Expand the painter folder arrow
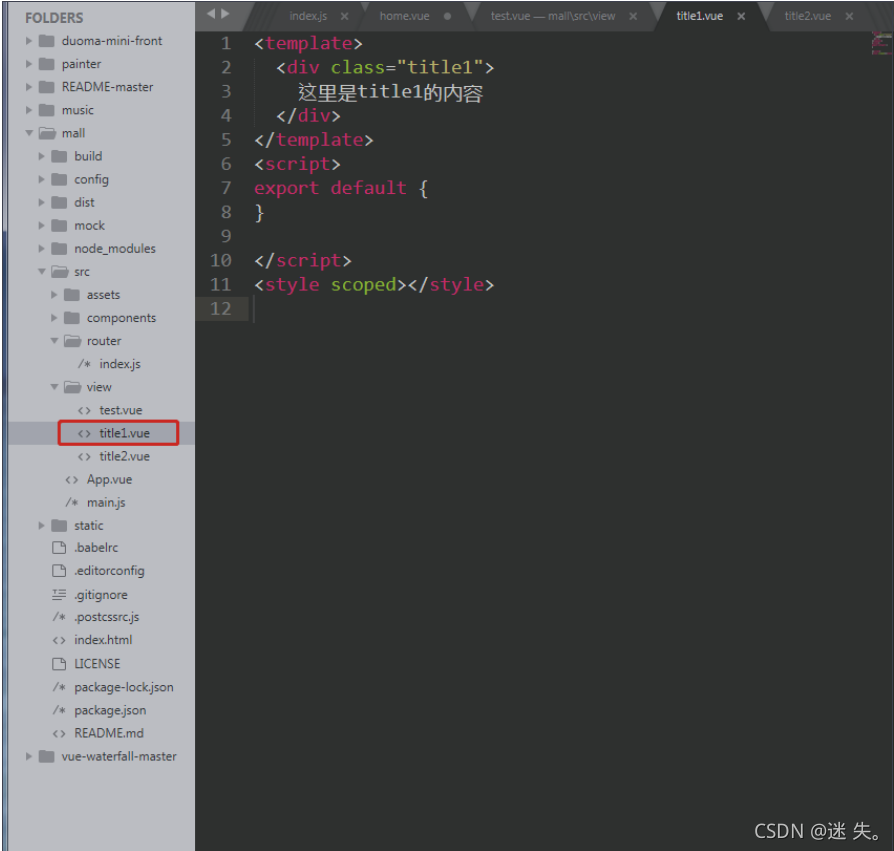 [29, 64]
